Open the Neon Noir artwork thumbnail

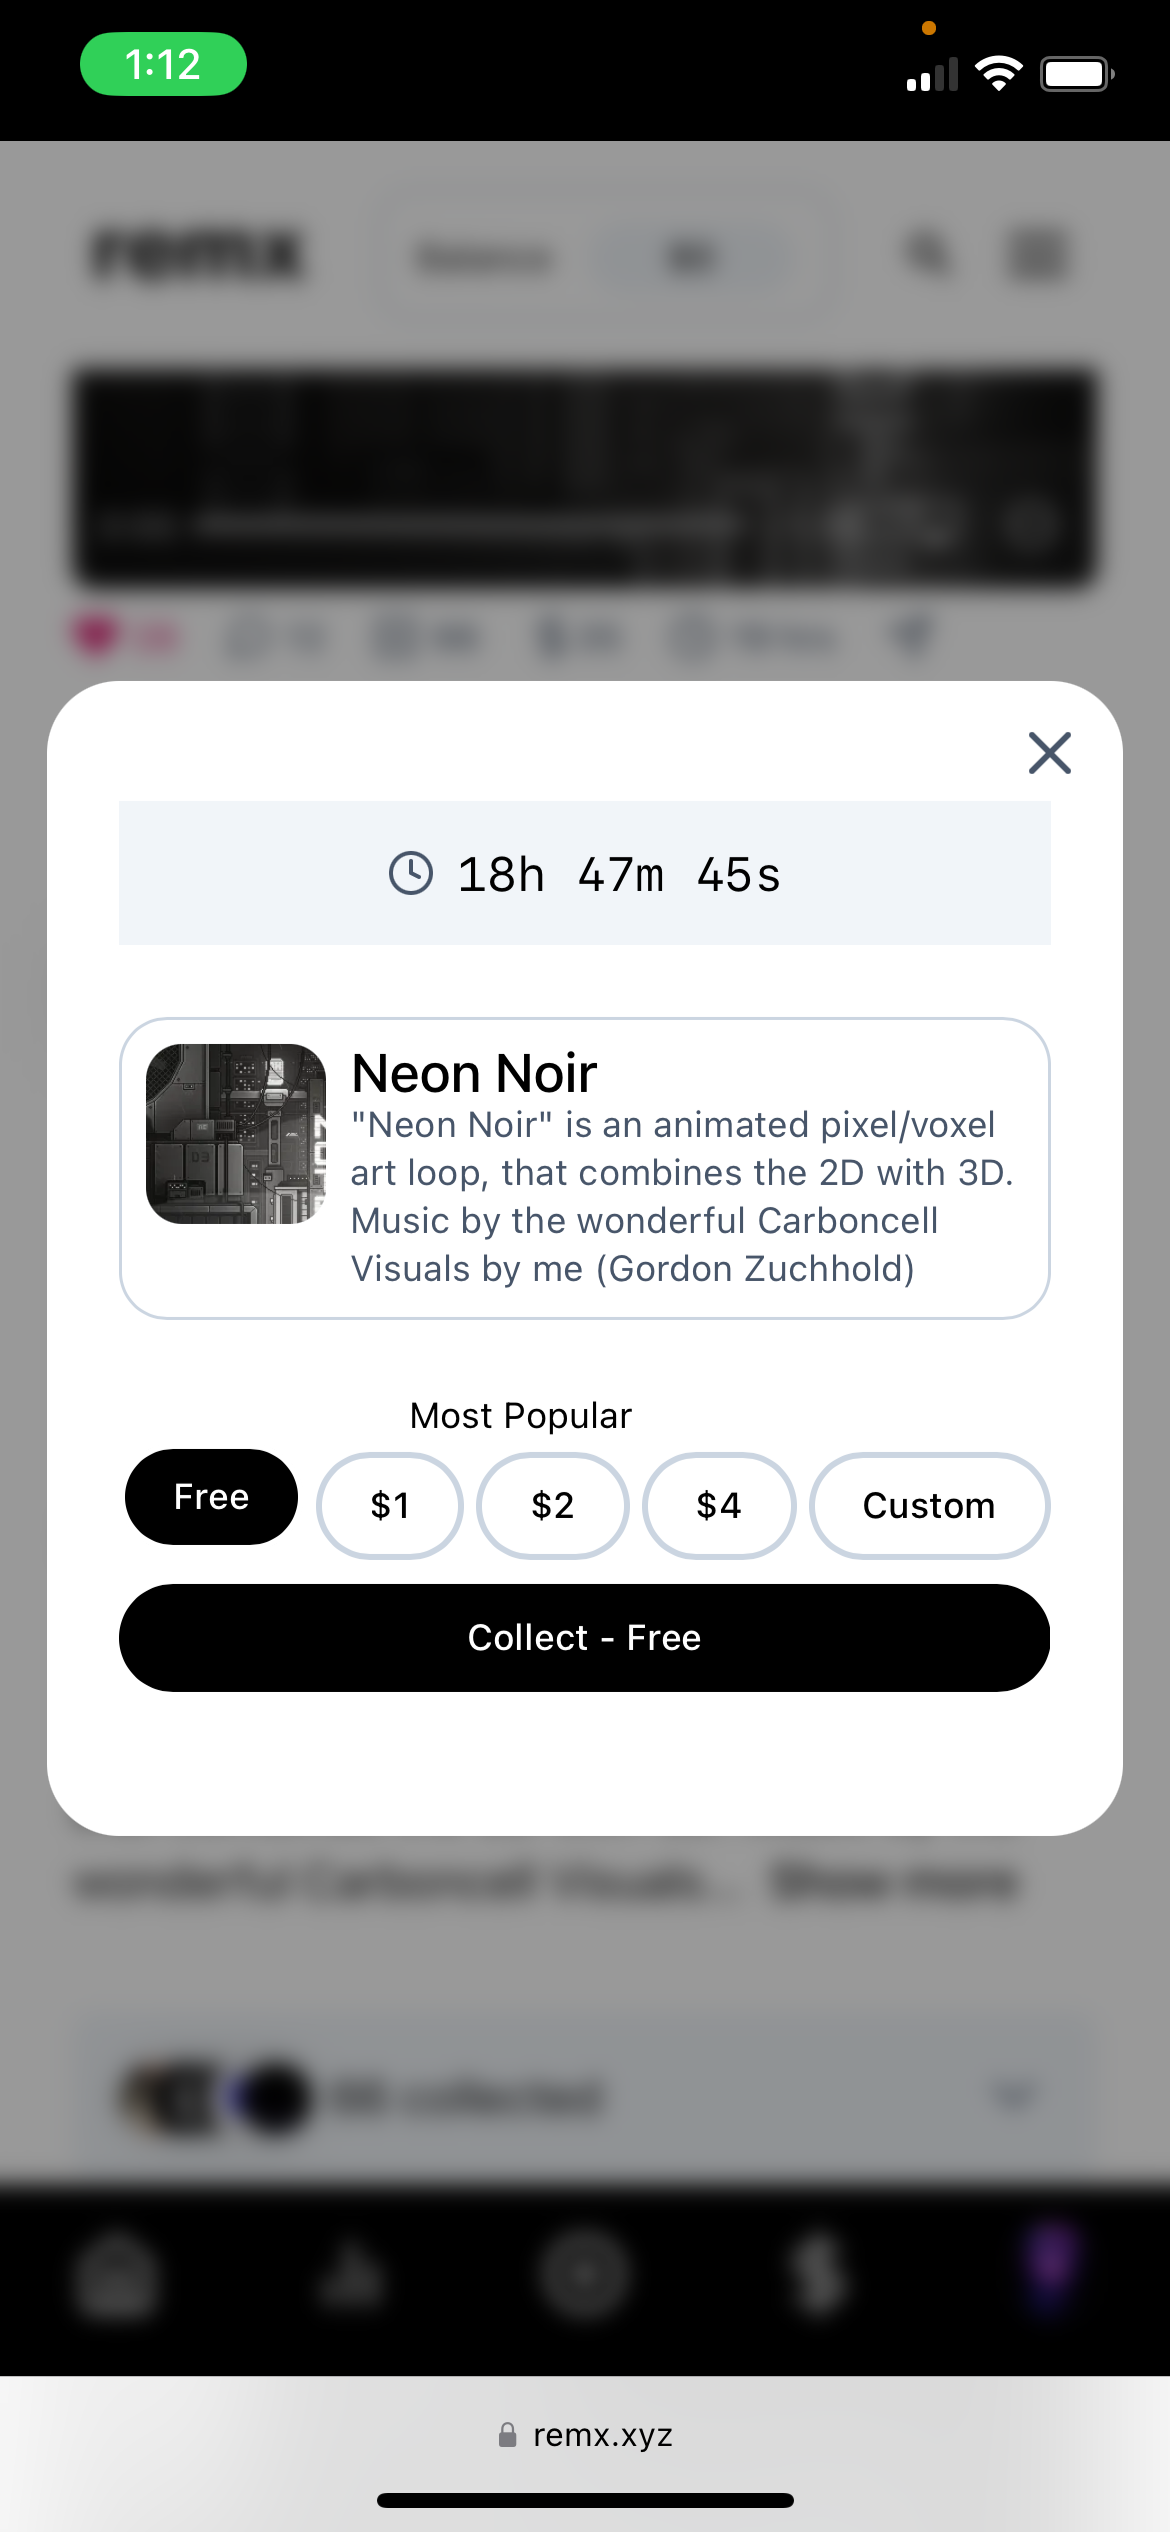click(236, 1134)
